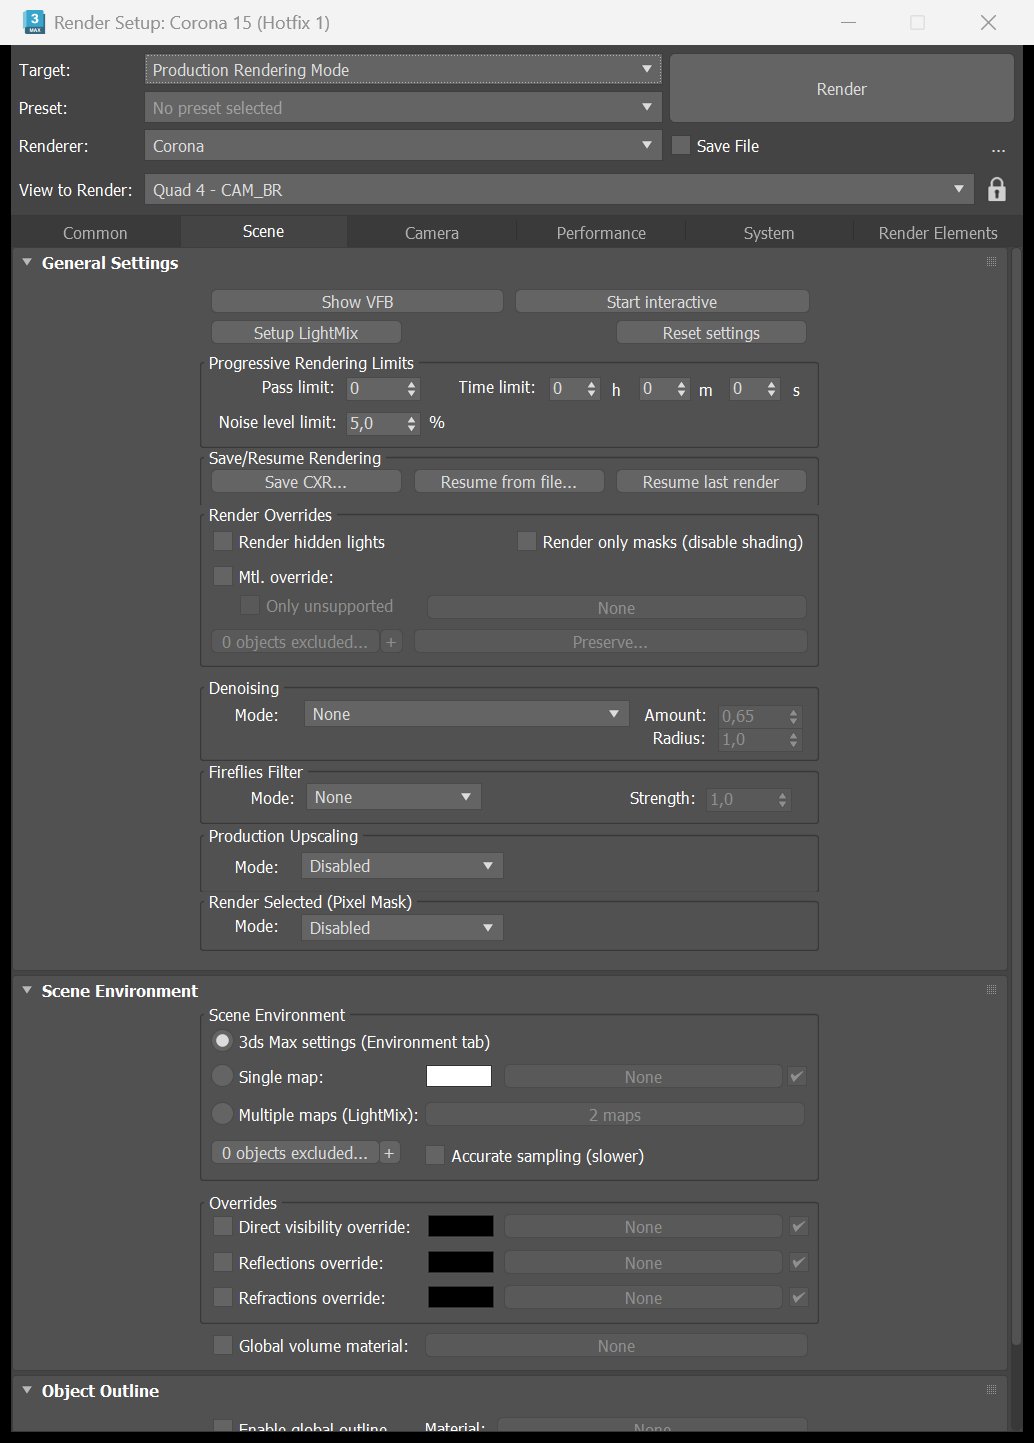Open the View to Render dropdown
The height and width of the screenshot is (1443, 1034).
tap(559, 190)
